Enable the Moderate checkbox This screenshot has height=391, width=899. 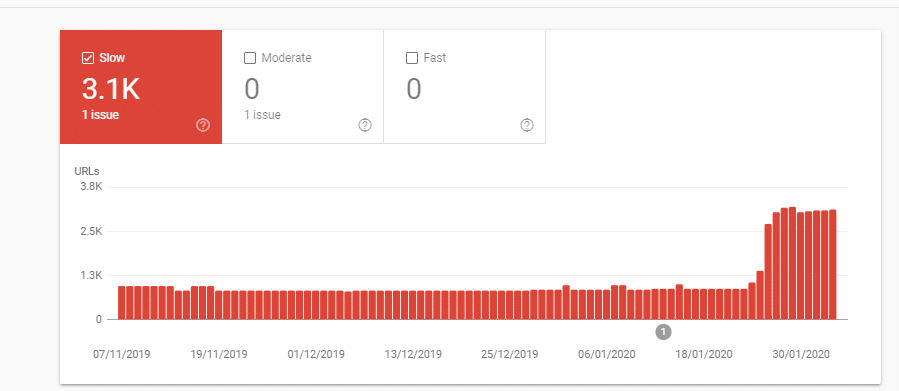click(x=249, y=58)
